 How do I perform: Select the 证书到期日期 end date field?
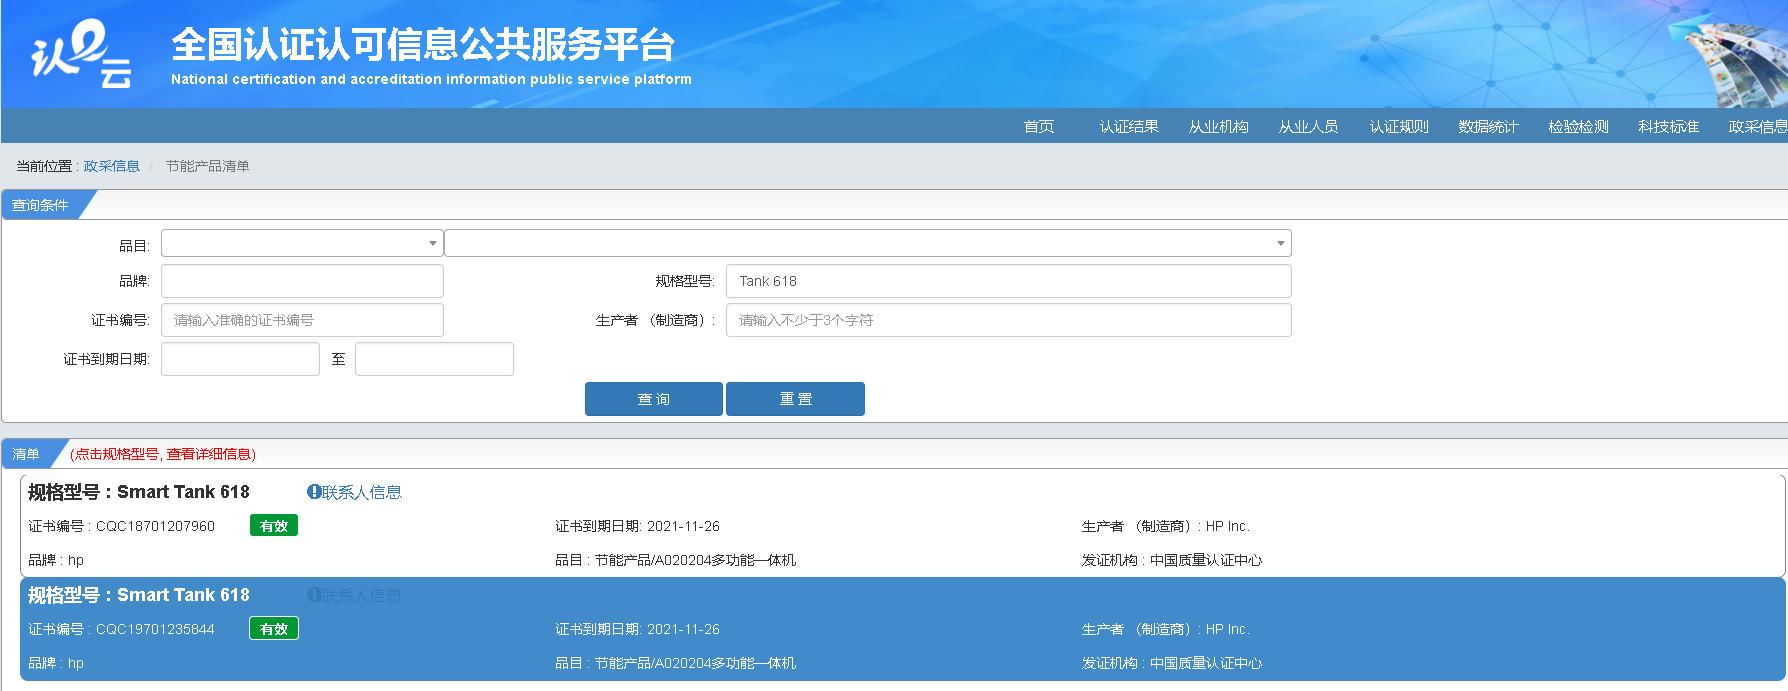434,359
